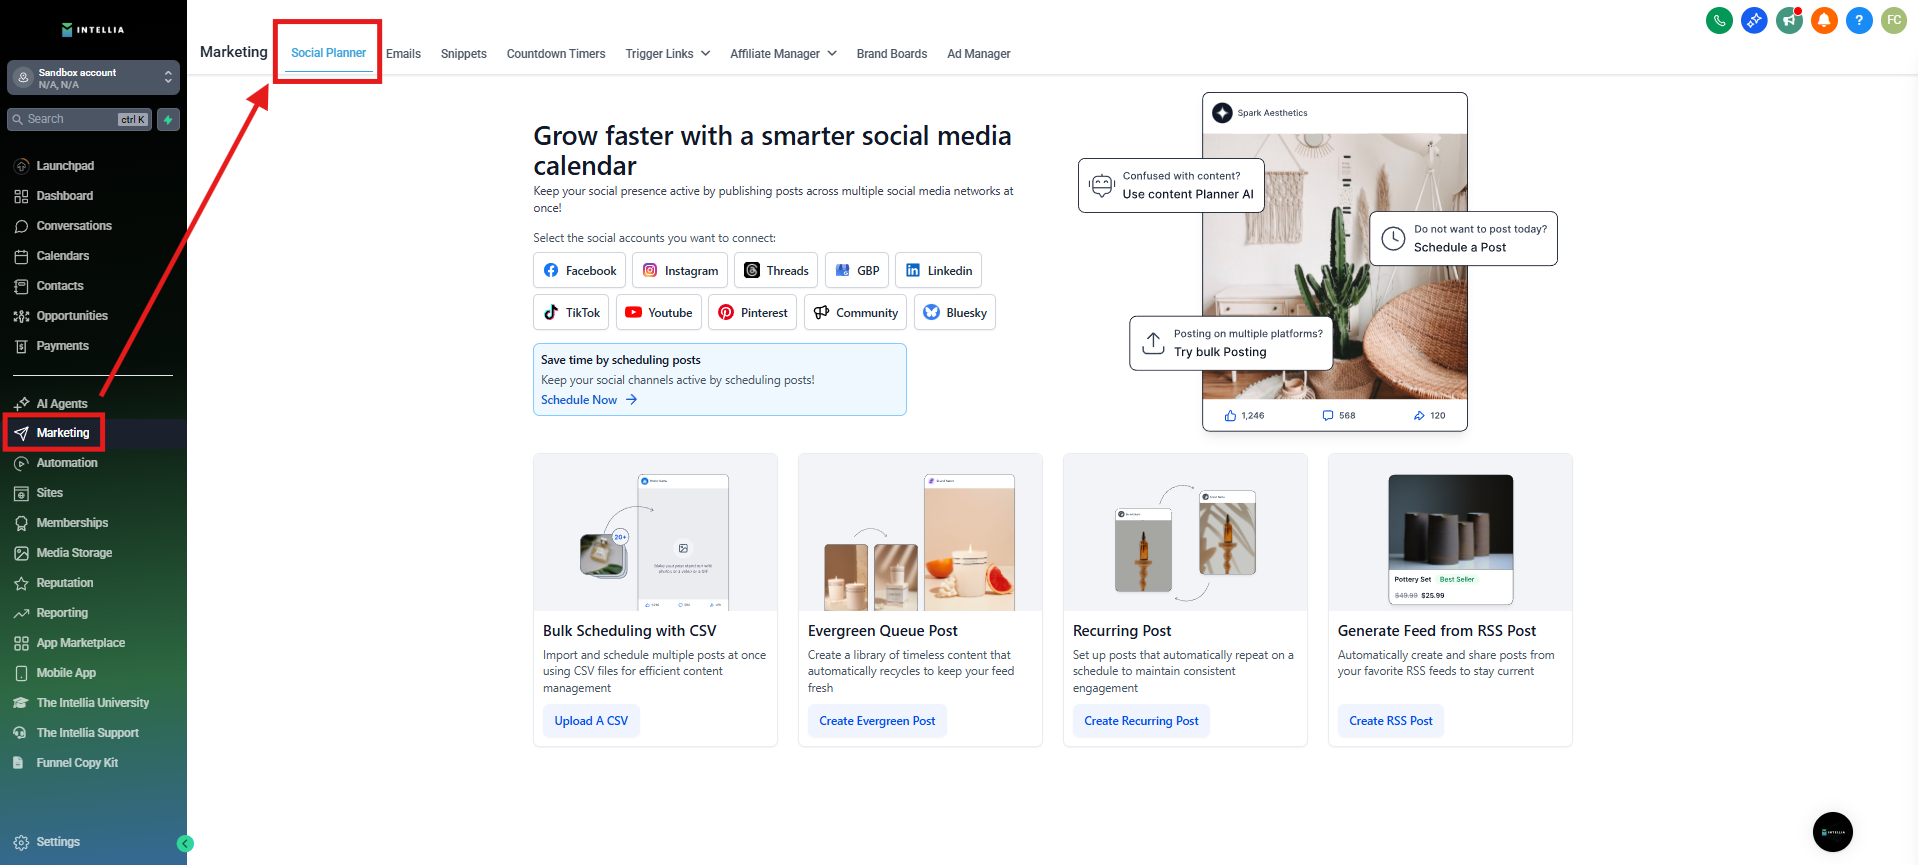
Task: Expand the Sandbox account switcher
Action: click(x=93, y=78)
